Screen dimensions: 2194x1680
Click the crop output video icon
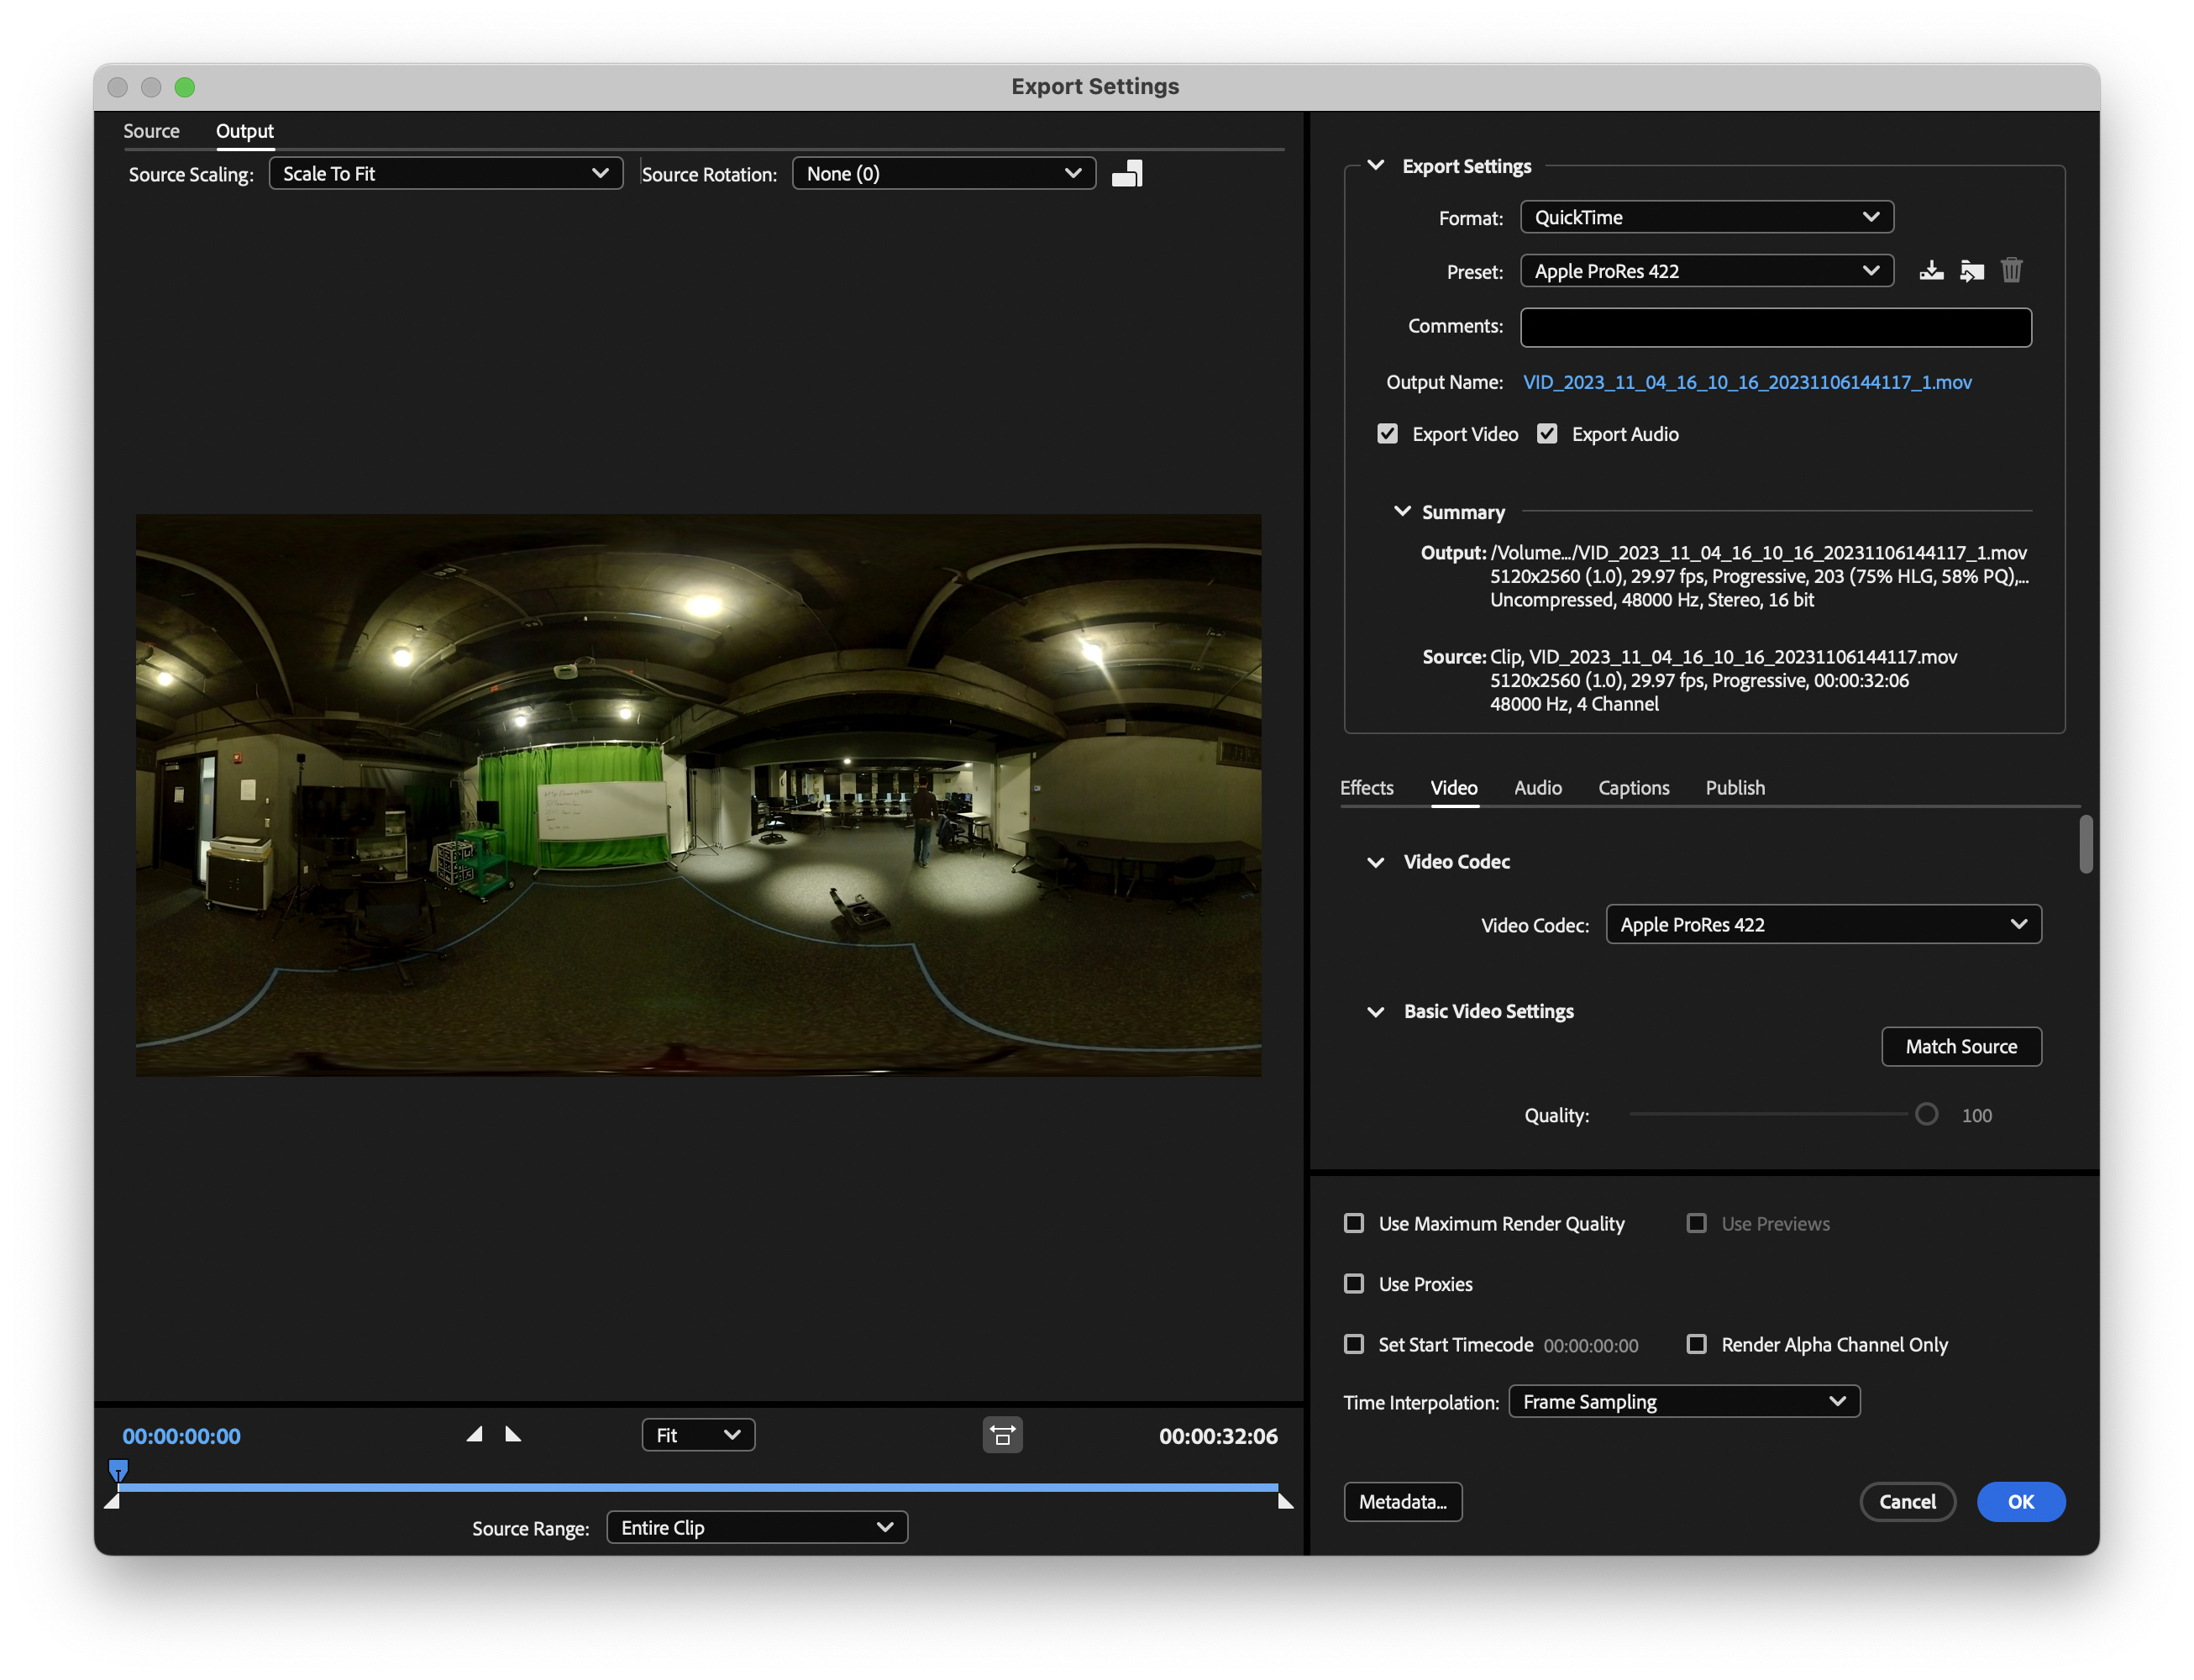click(1127, 174)
